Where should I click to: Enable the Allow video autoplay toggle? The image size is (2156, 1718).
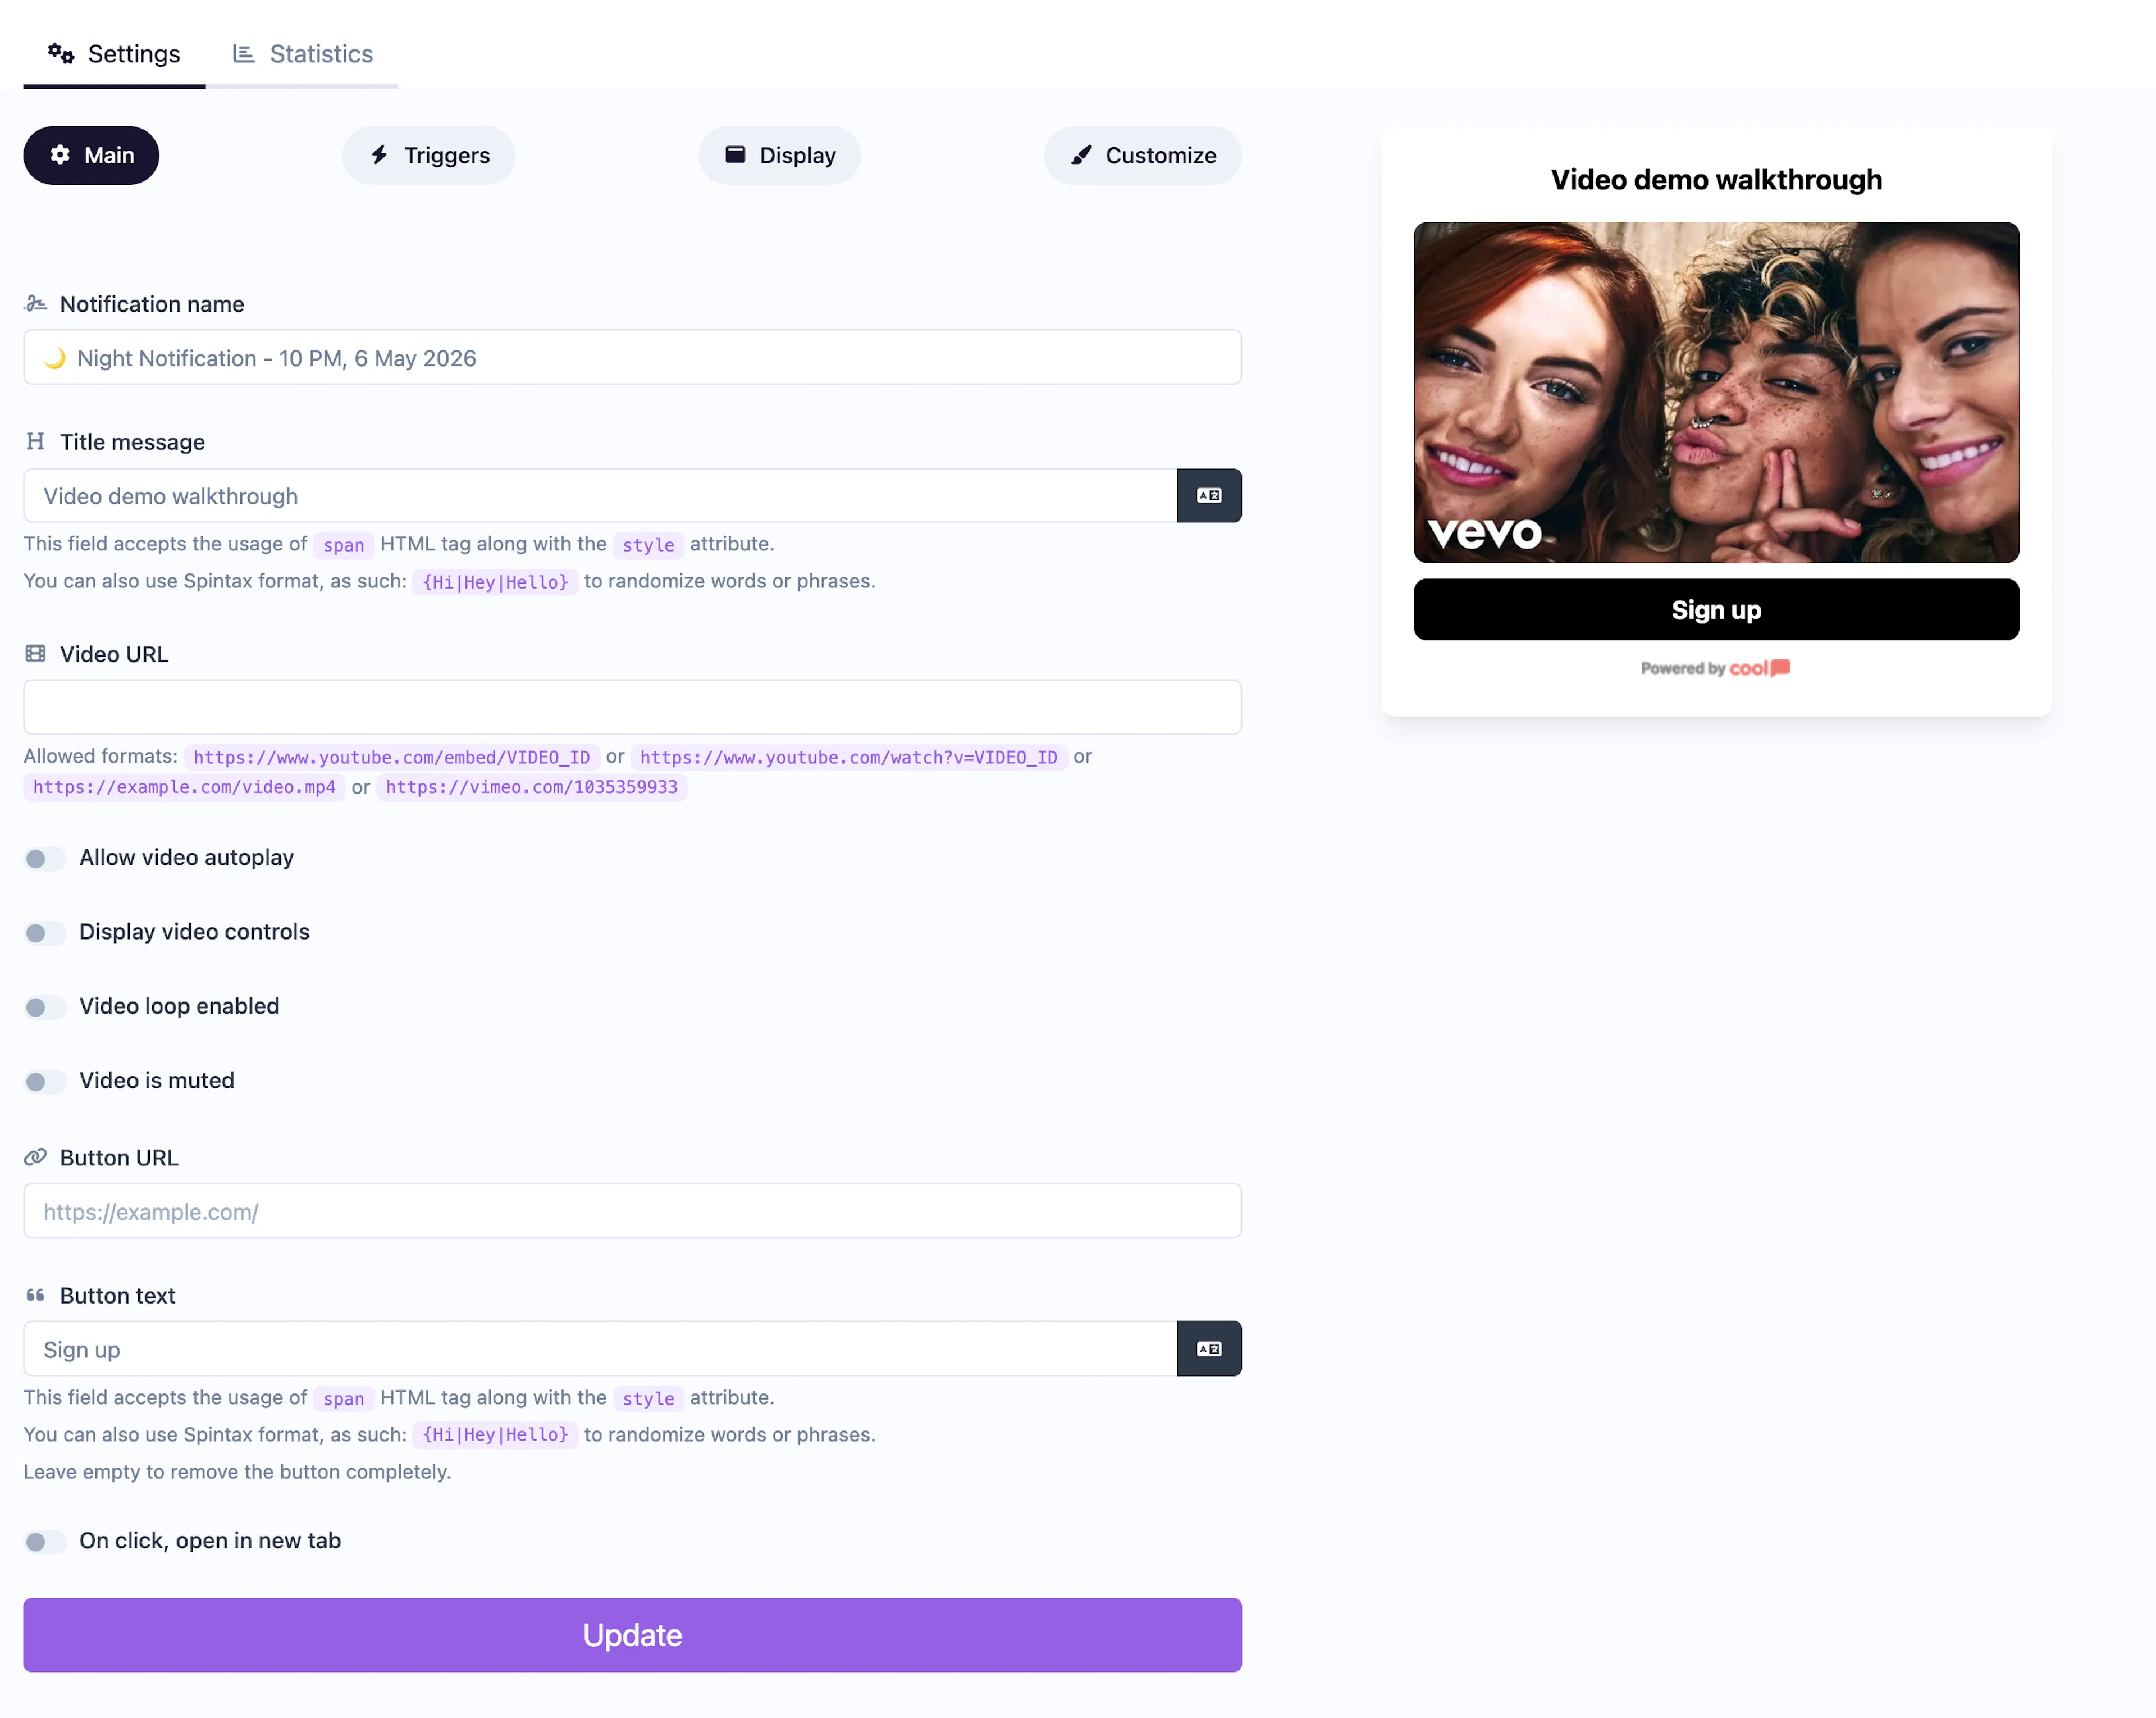click(44, 859)
